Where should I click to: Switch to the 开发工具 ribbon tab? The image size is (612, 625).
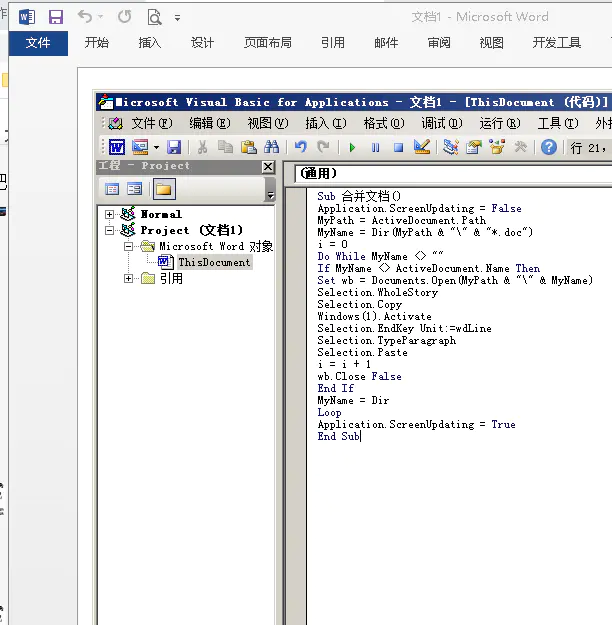(x=557, y=43)
